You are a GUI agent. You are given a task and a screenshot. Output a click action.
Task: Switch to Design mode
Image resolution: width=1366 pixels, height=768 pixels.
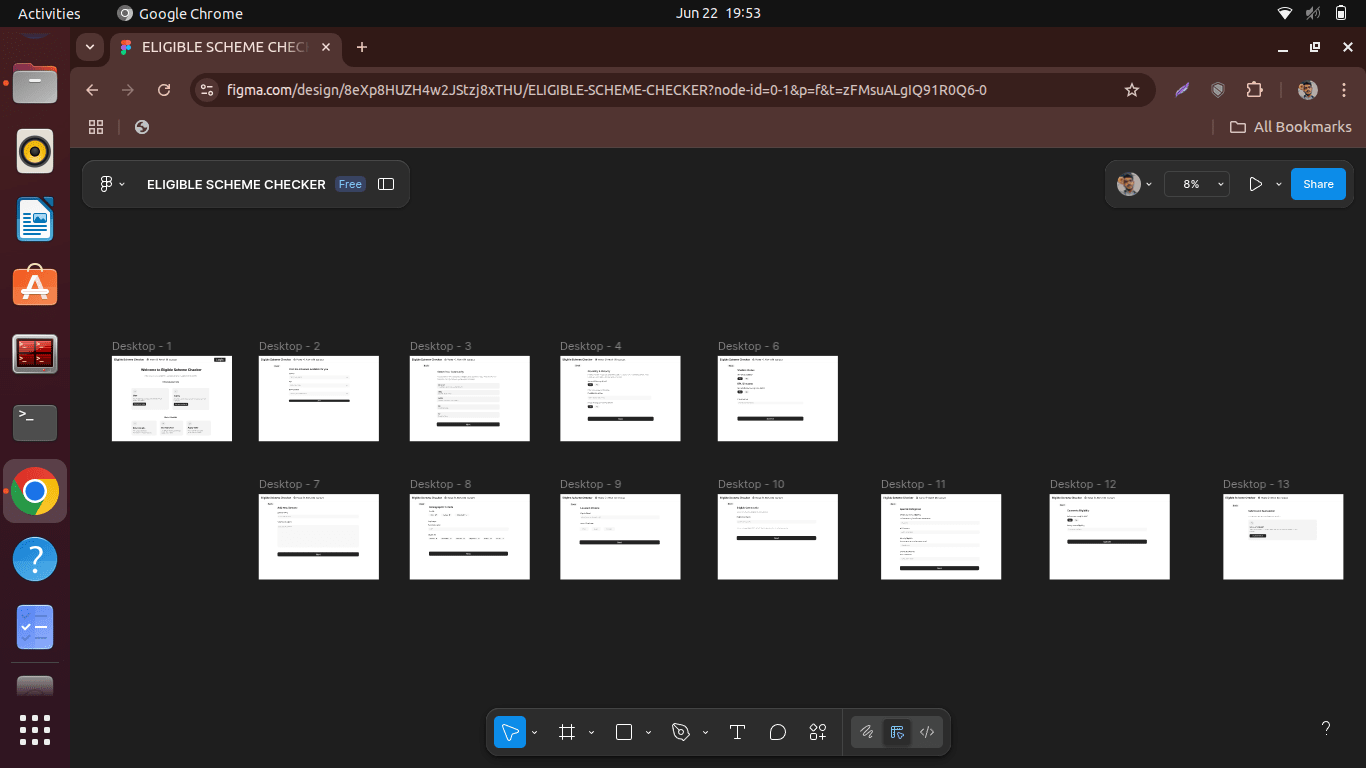click(x=897, y=732)
